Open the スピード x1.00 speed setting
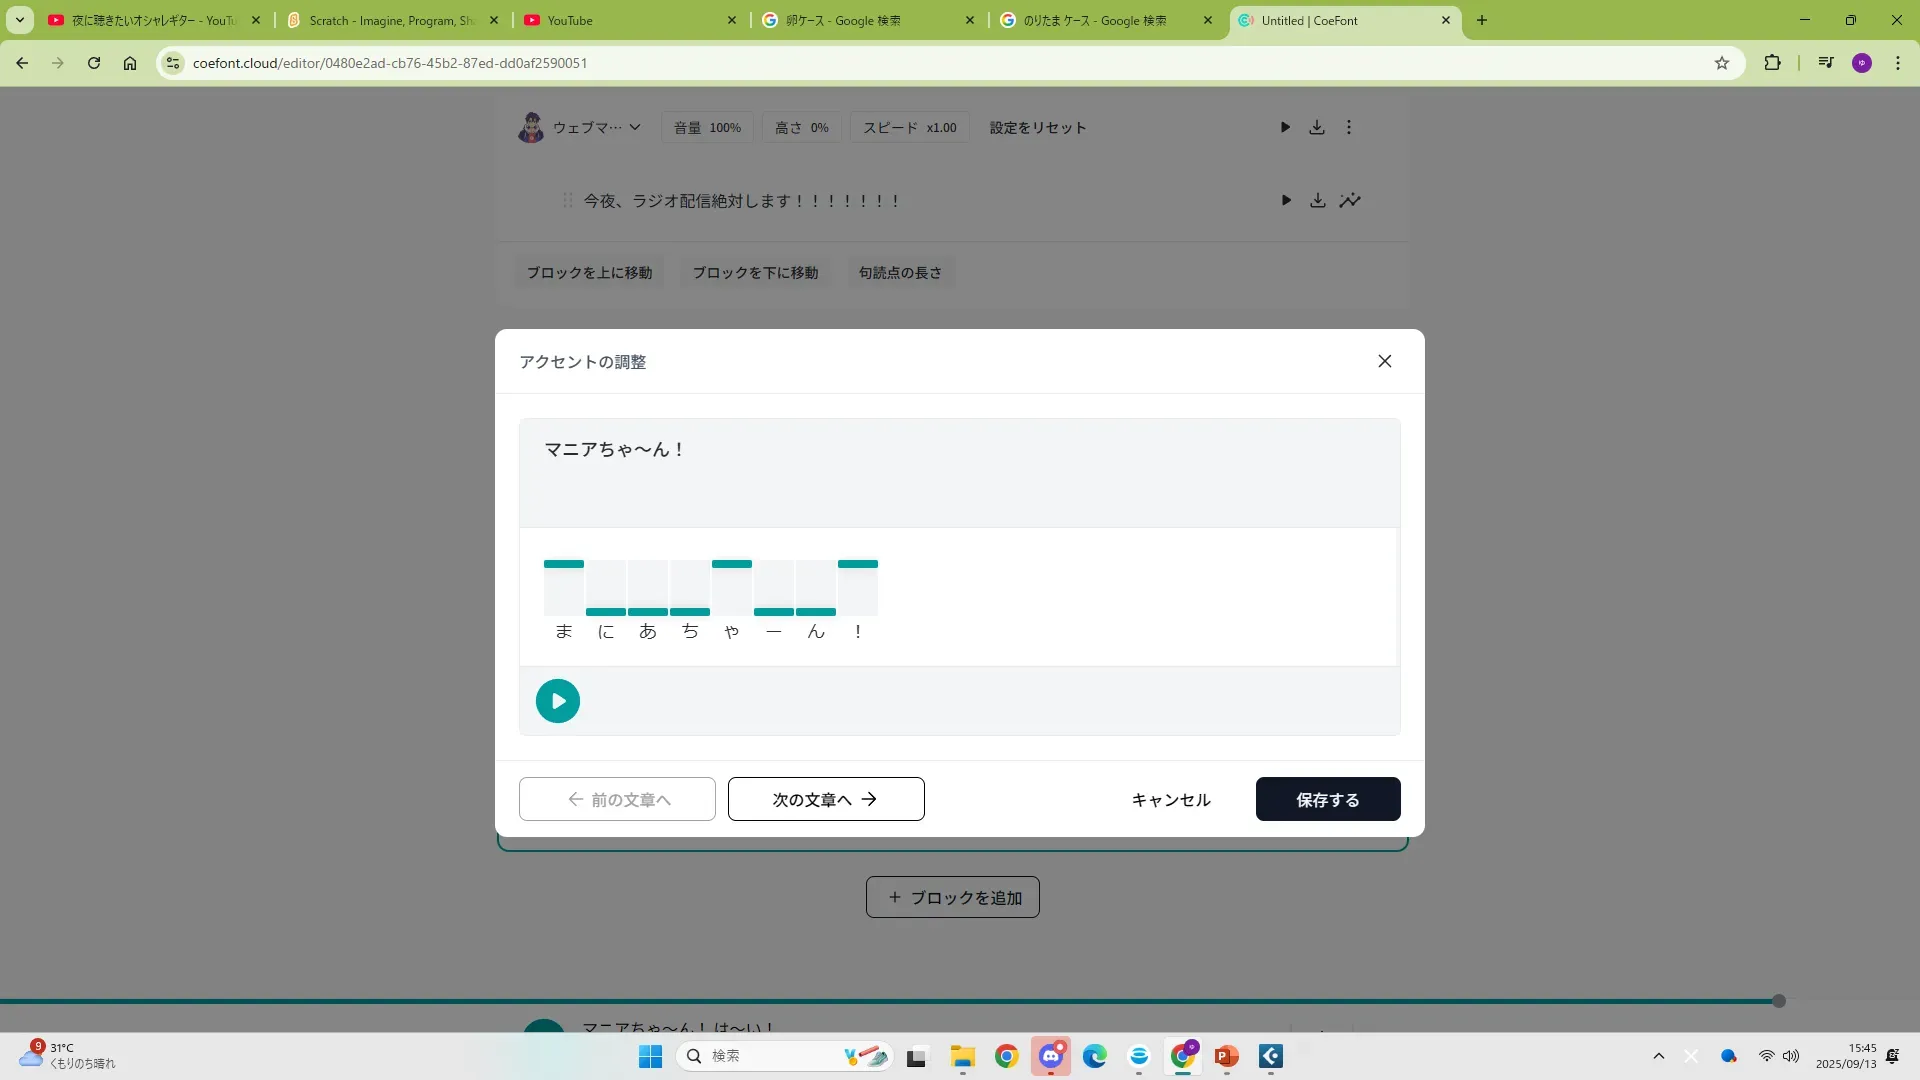Screen dimensions: 1920x1080 click(x=909, y=127)
